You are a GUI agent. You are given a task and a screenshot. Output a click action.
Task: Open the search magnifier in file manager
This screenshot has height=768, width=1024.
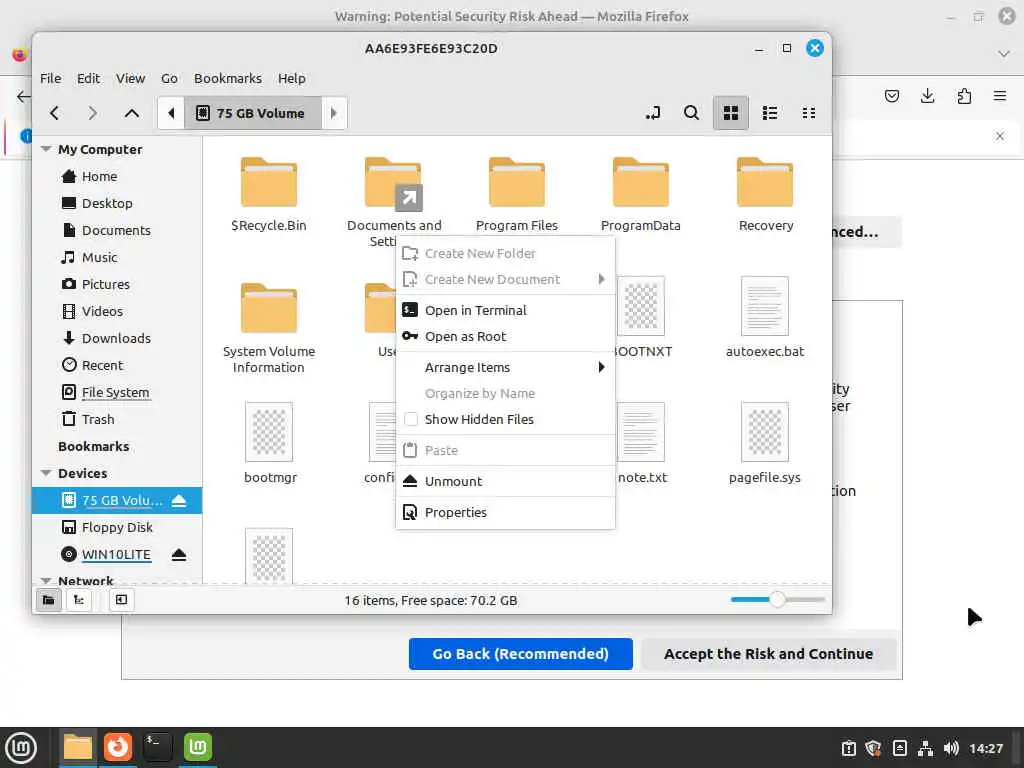click(x=691, y=113)
